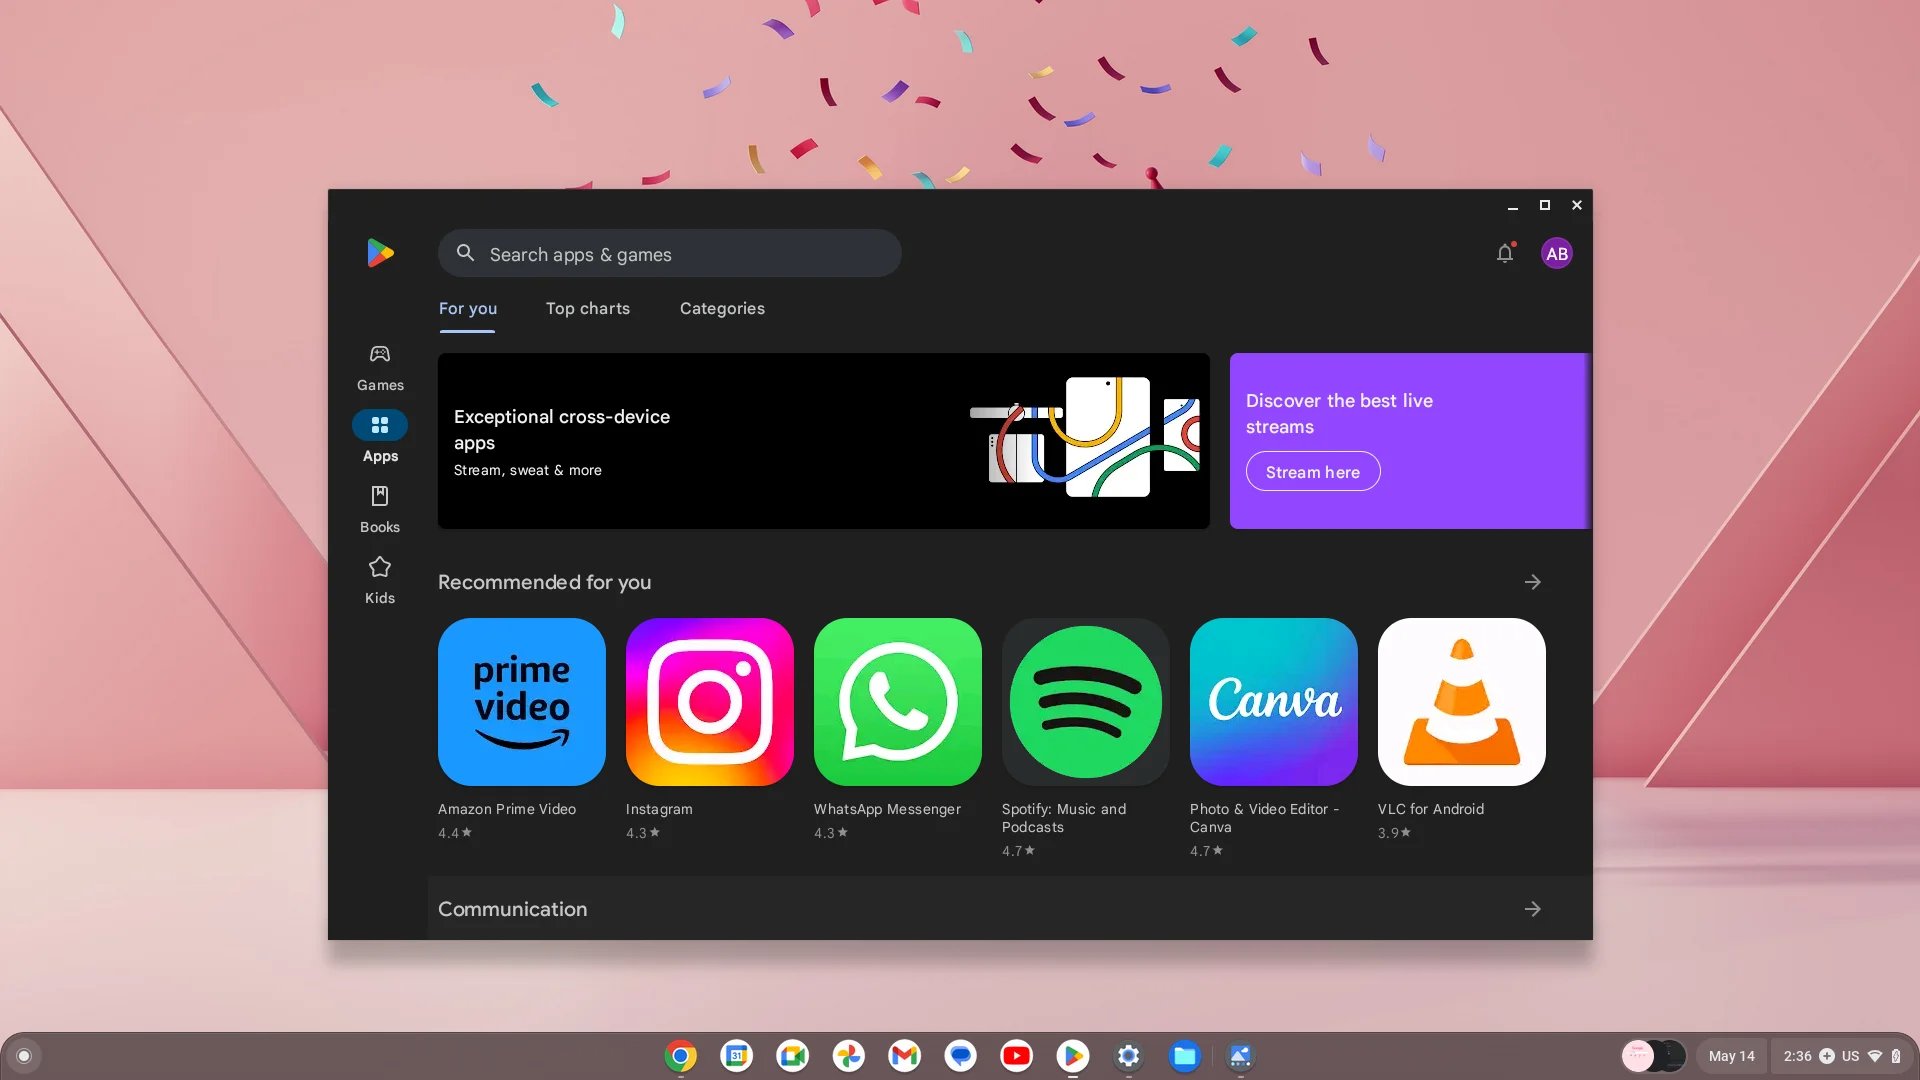Open the notifications bell
Image resolution: width=1920 pixels, height=1080 pixels.
pos(1505,253)
